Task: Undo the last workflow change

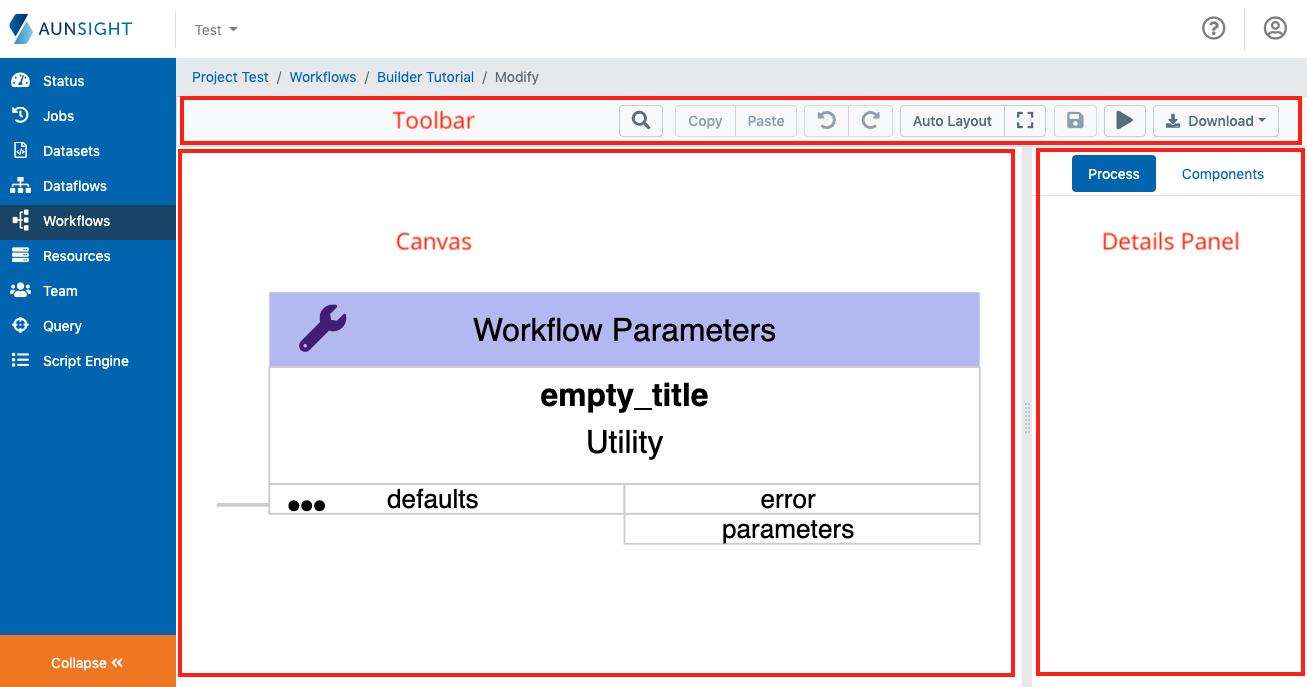Action: [x=826, y=120]
